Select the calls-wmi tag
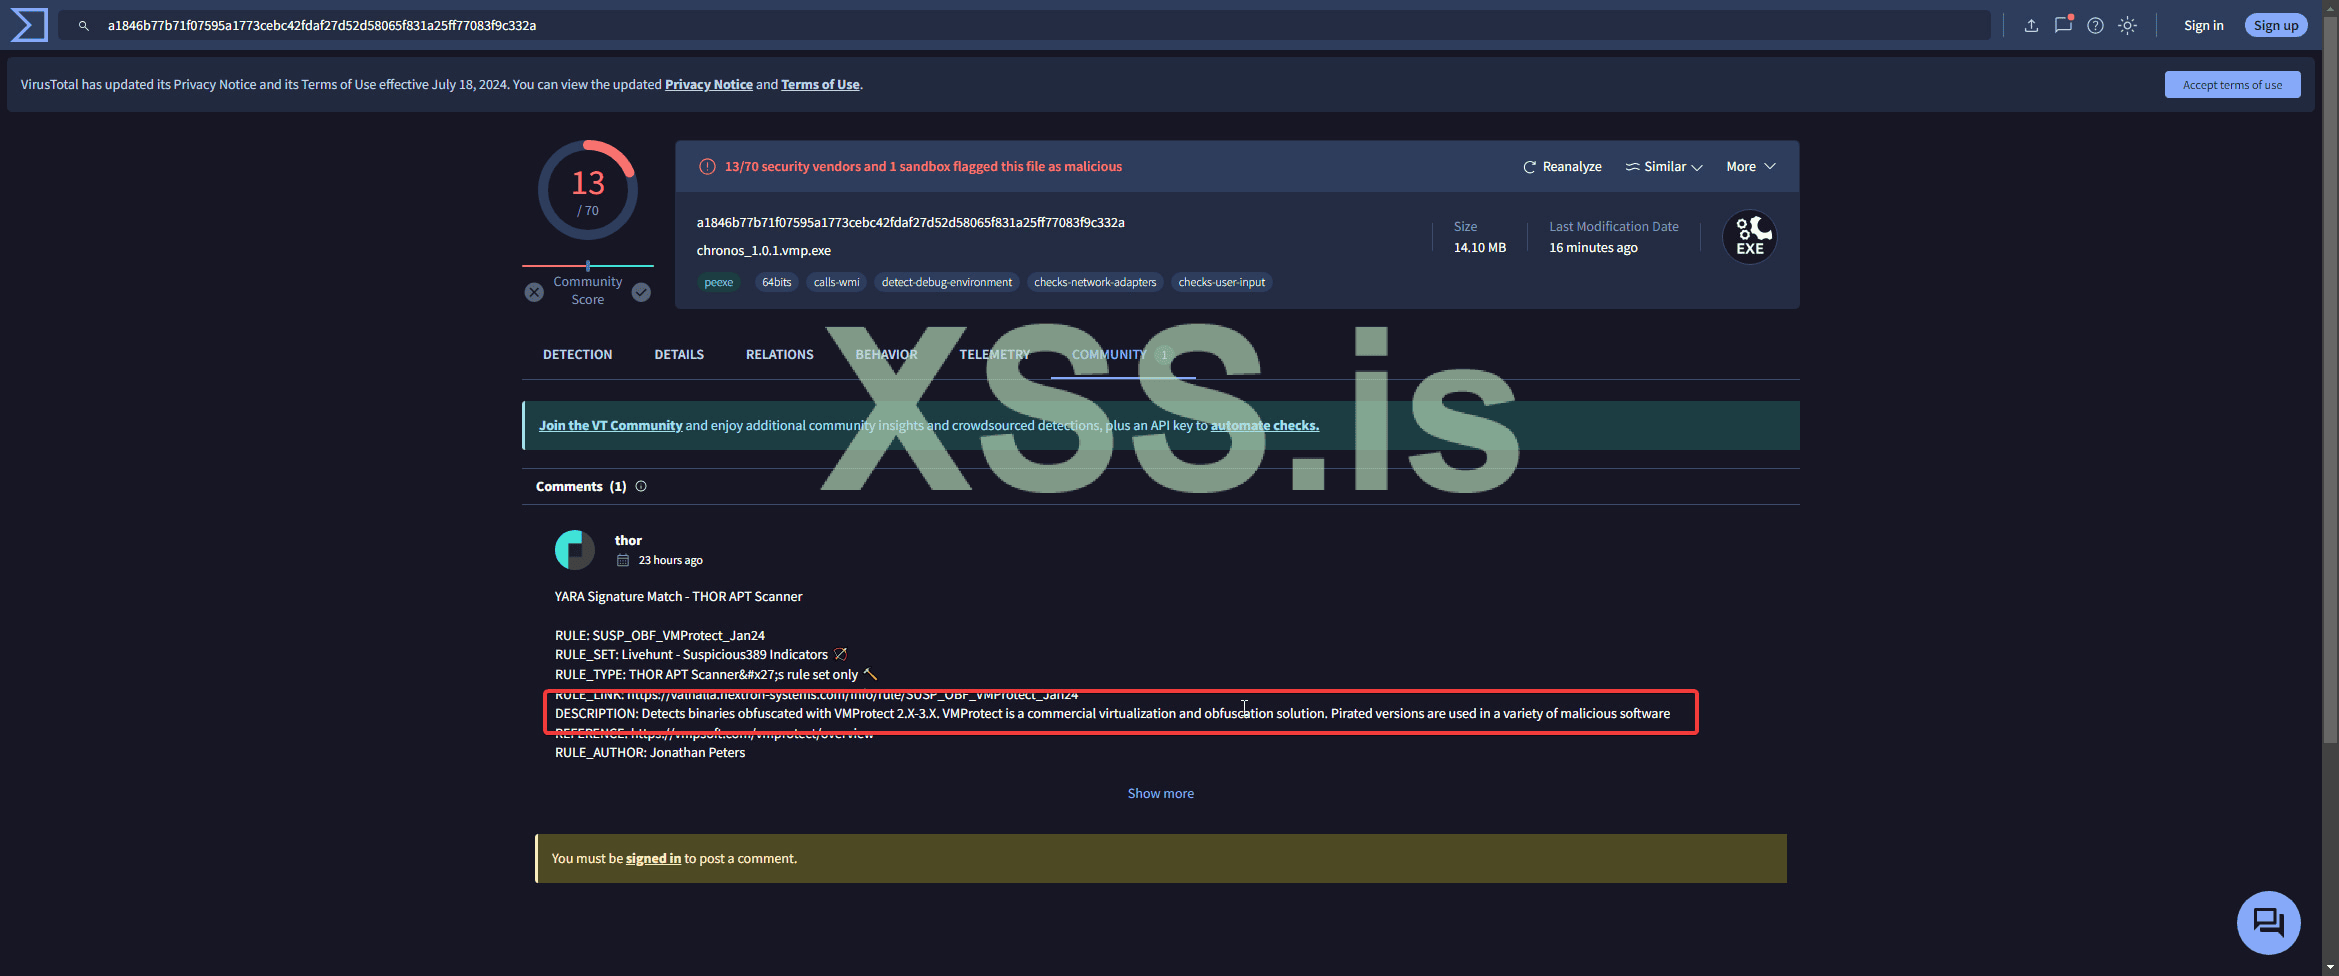Screen dimensions: 2339x976 tap(836, 283)
